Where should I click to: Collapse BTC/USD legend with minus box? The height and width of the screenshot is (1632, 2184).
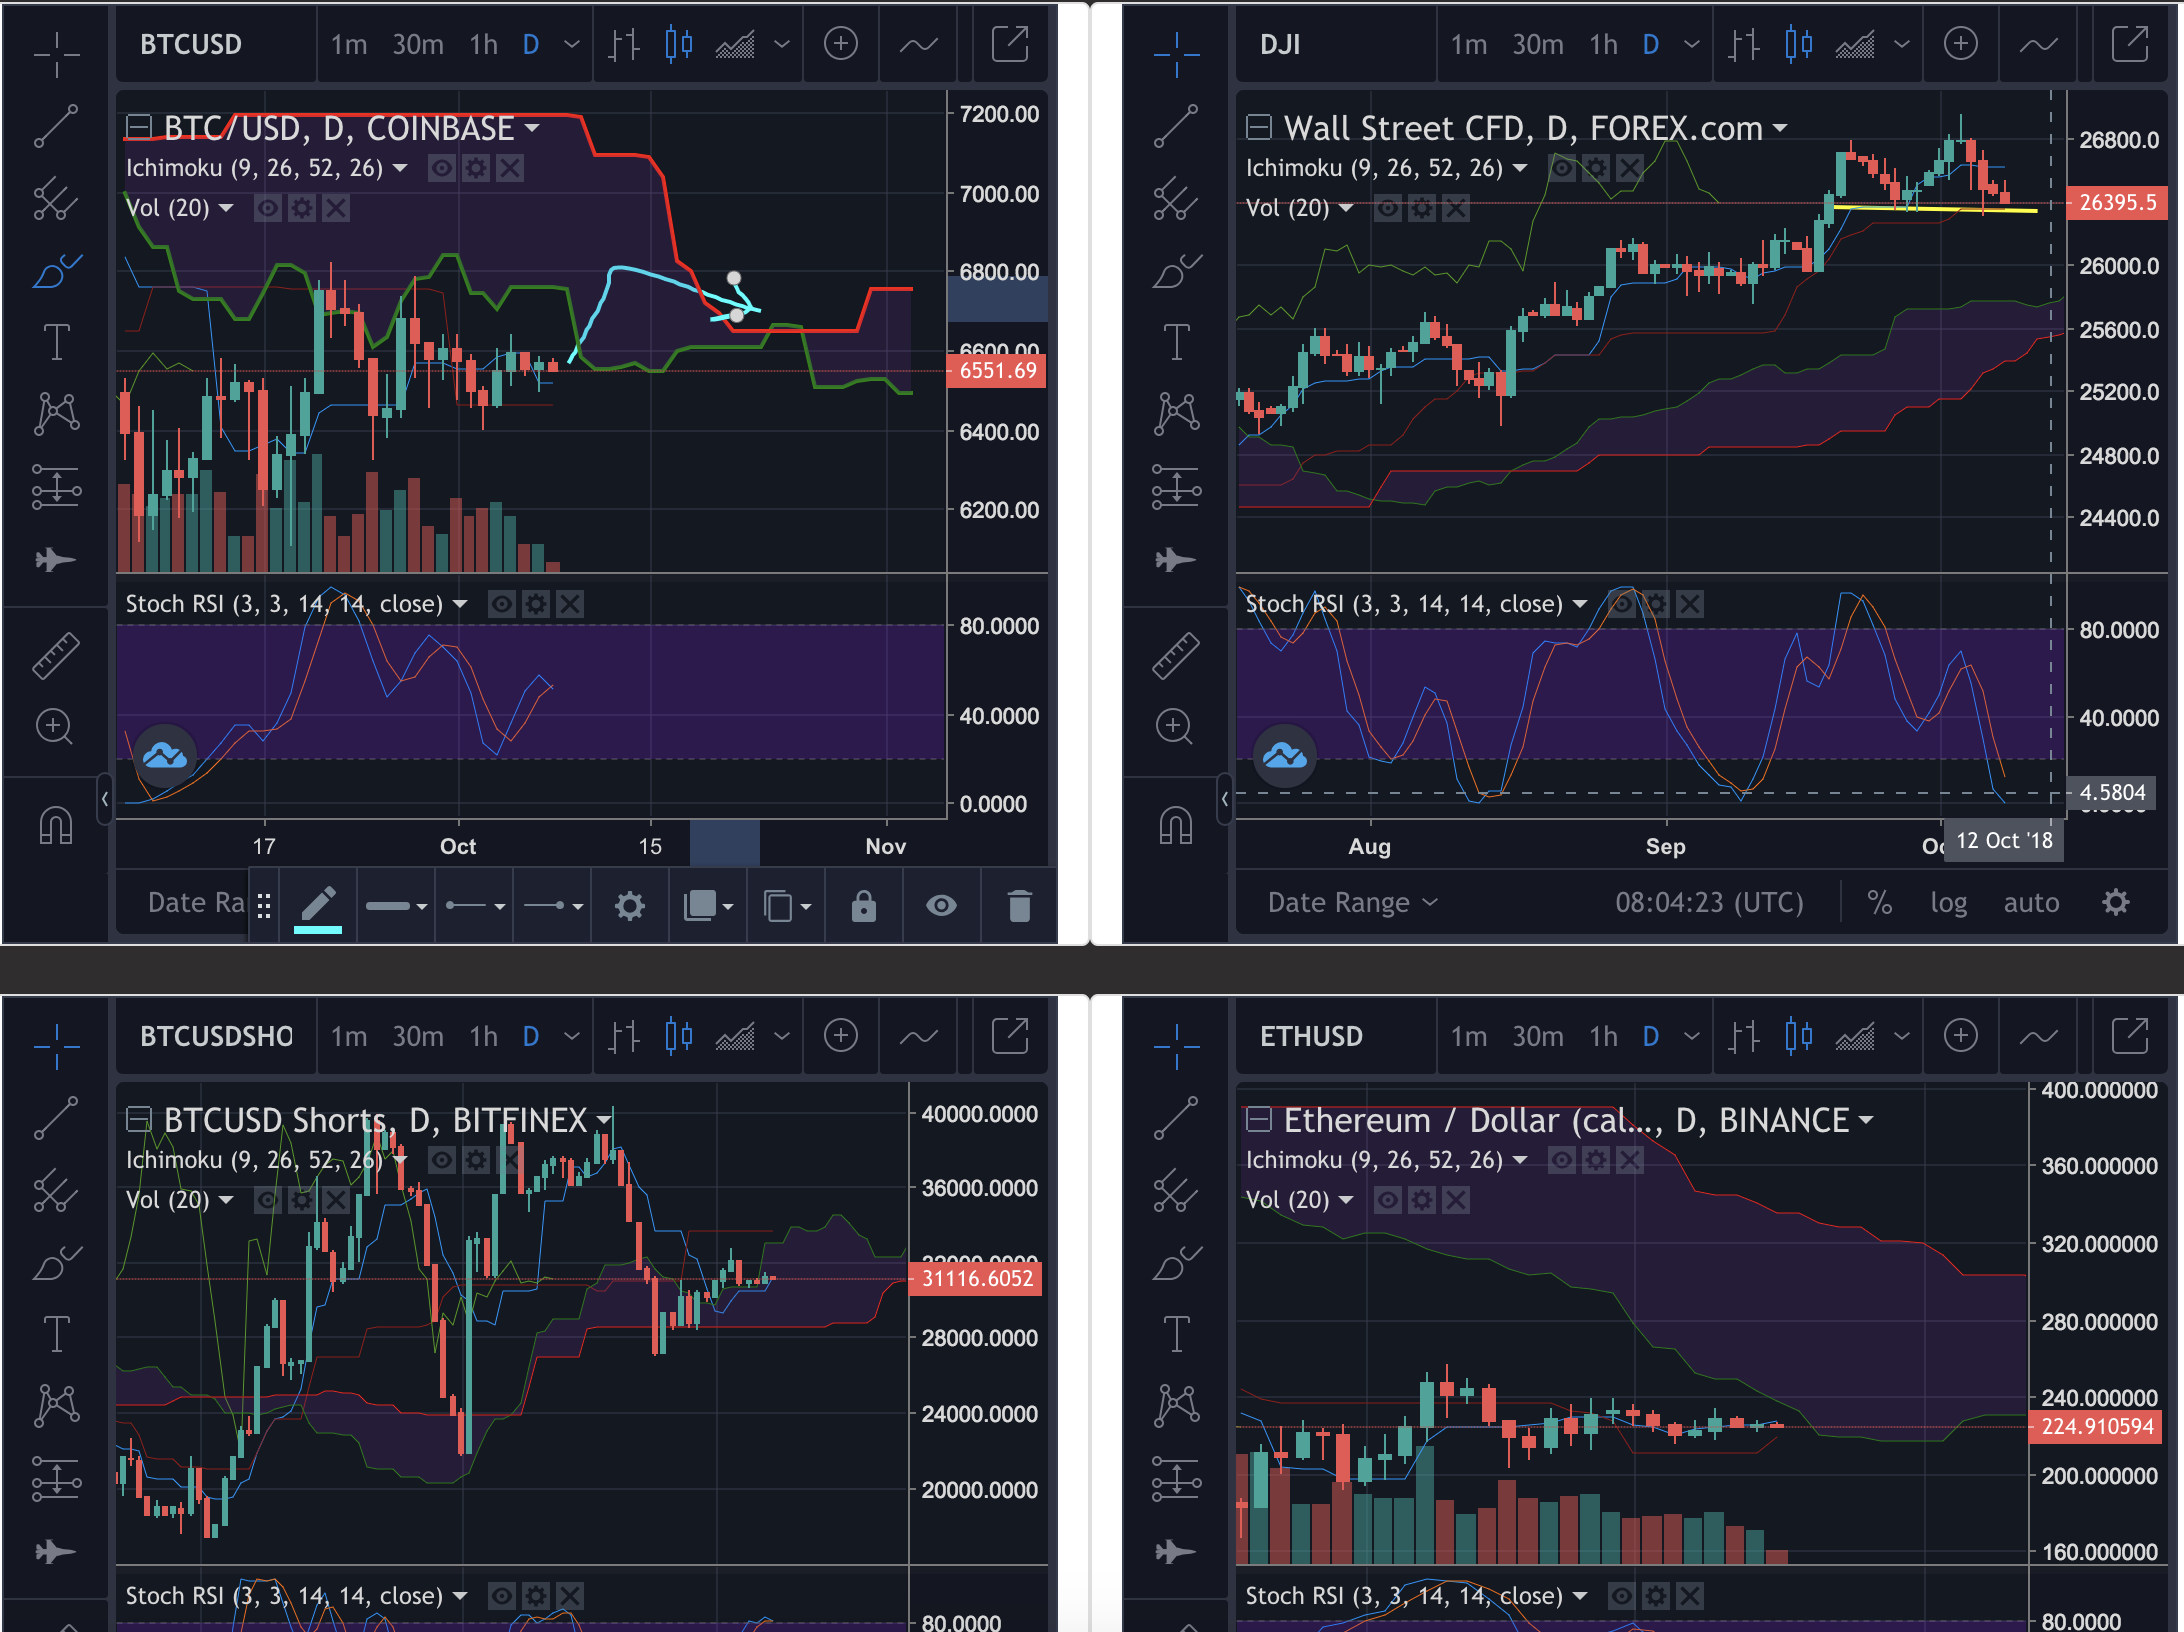click(x=139, y=126)
